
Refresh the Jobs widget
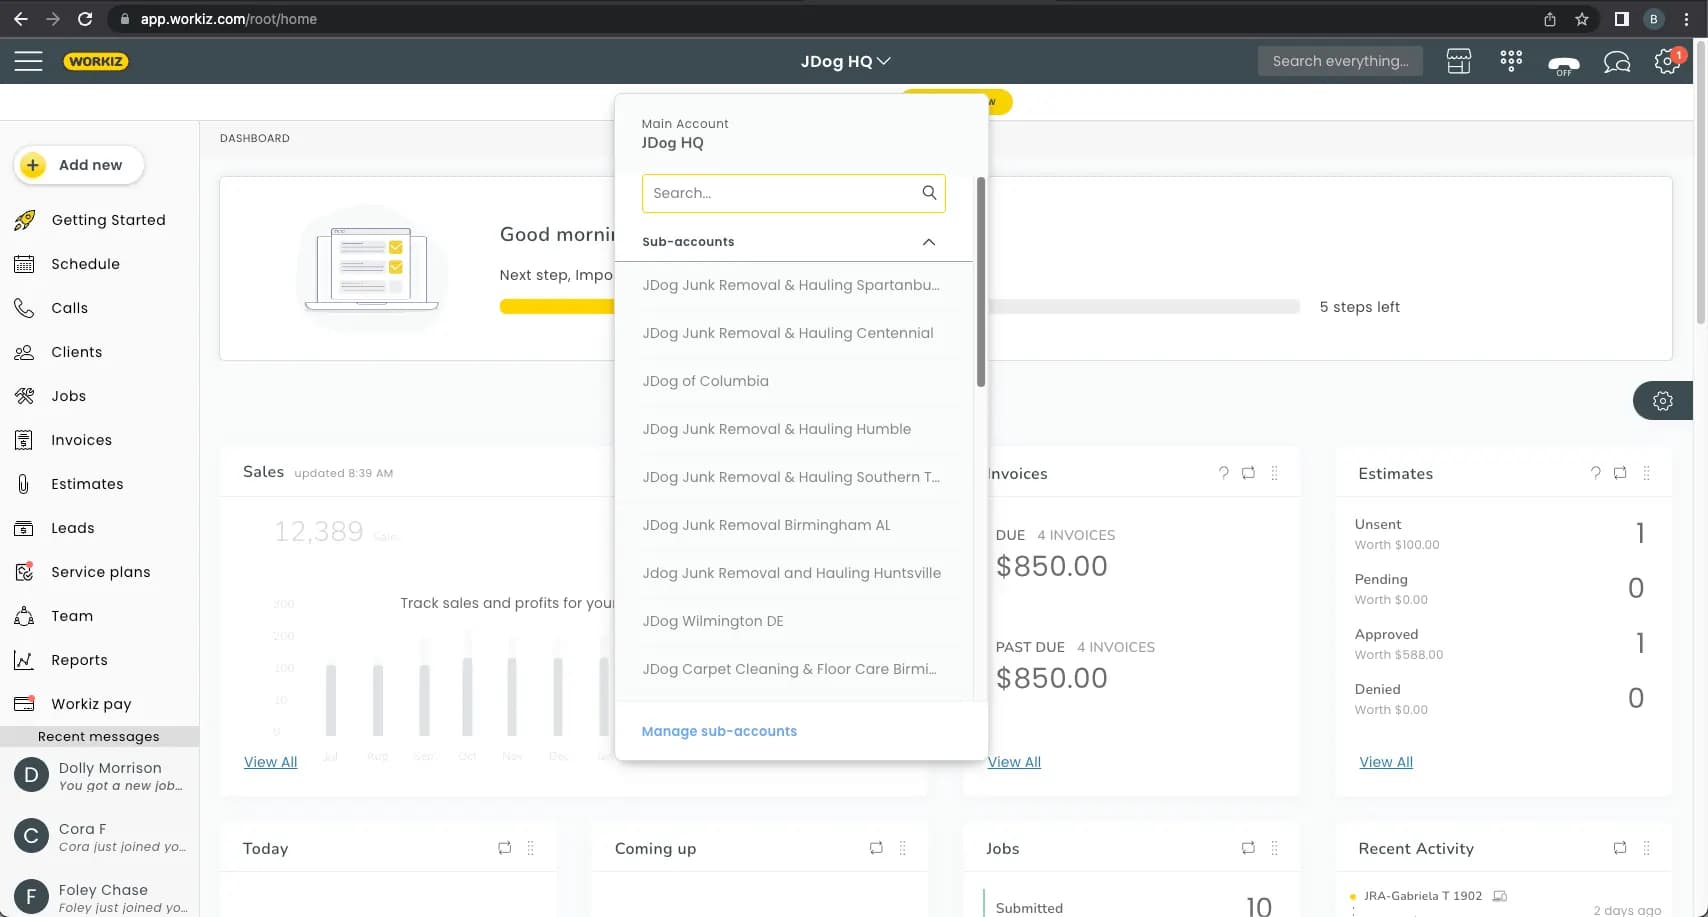point(1248,848)
